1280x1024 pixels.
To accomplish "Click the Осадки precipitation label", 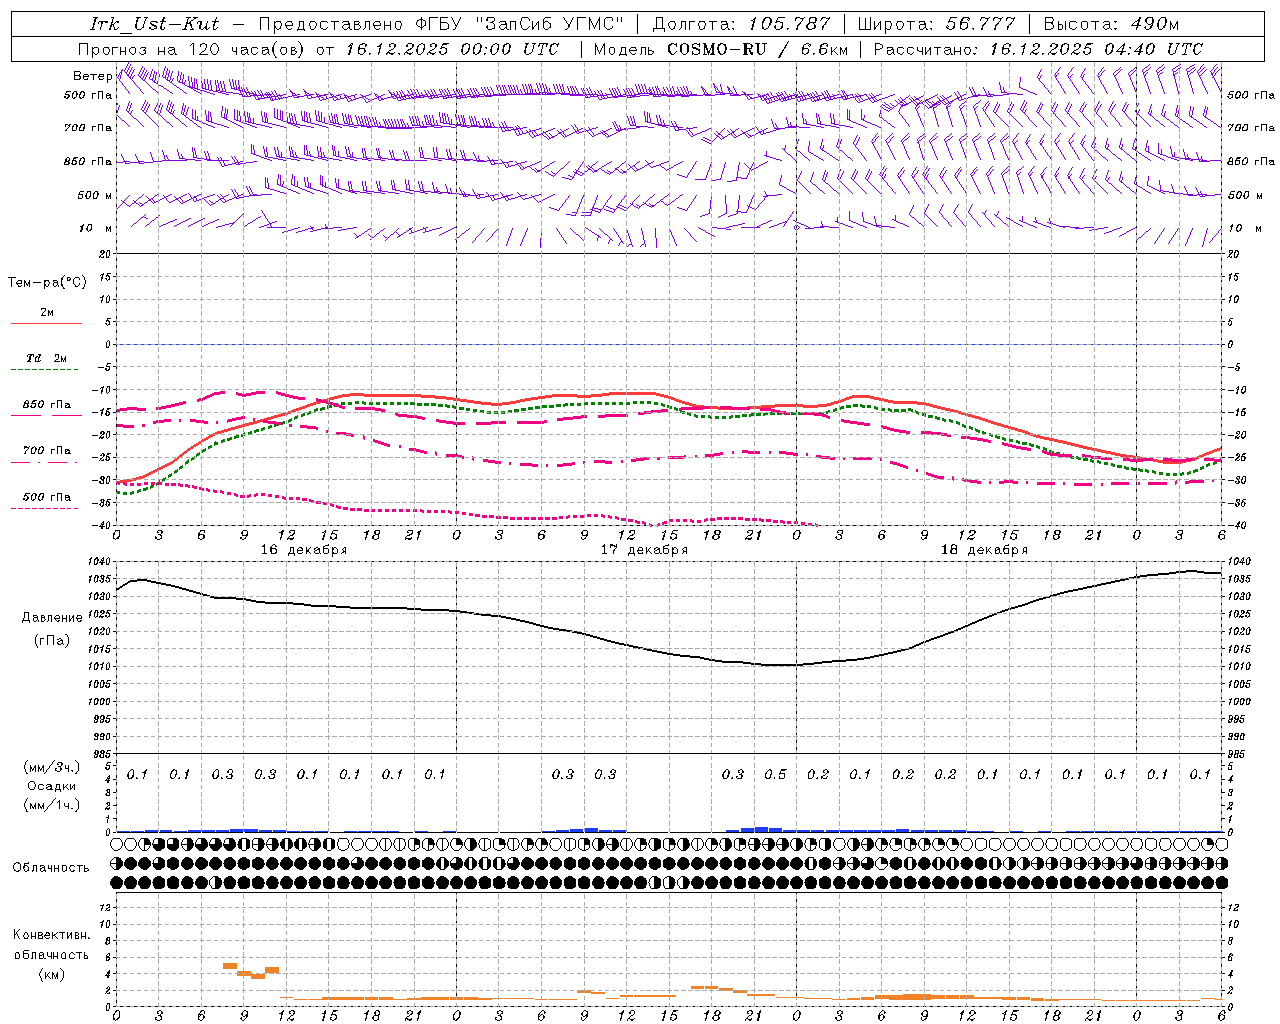I will tap(52, 786).
